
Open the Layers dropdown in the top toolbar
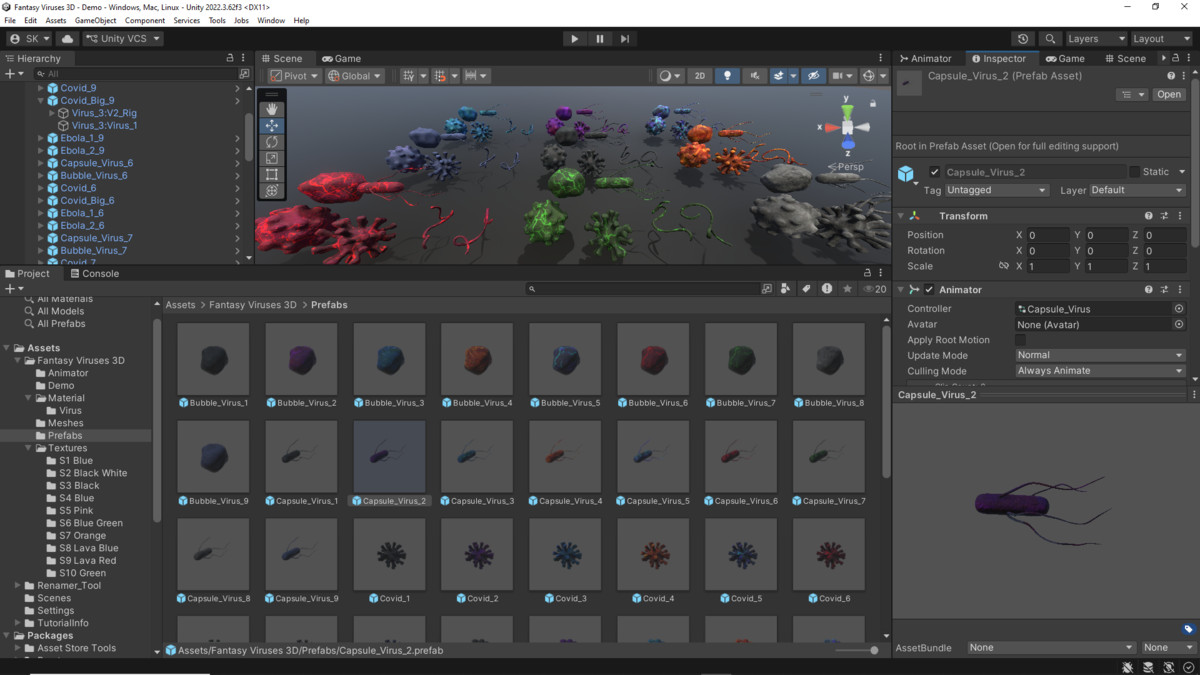click(x=1095, y=38)
